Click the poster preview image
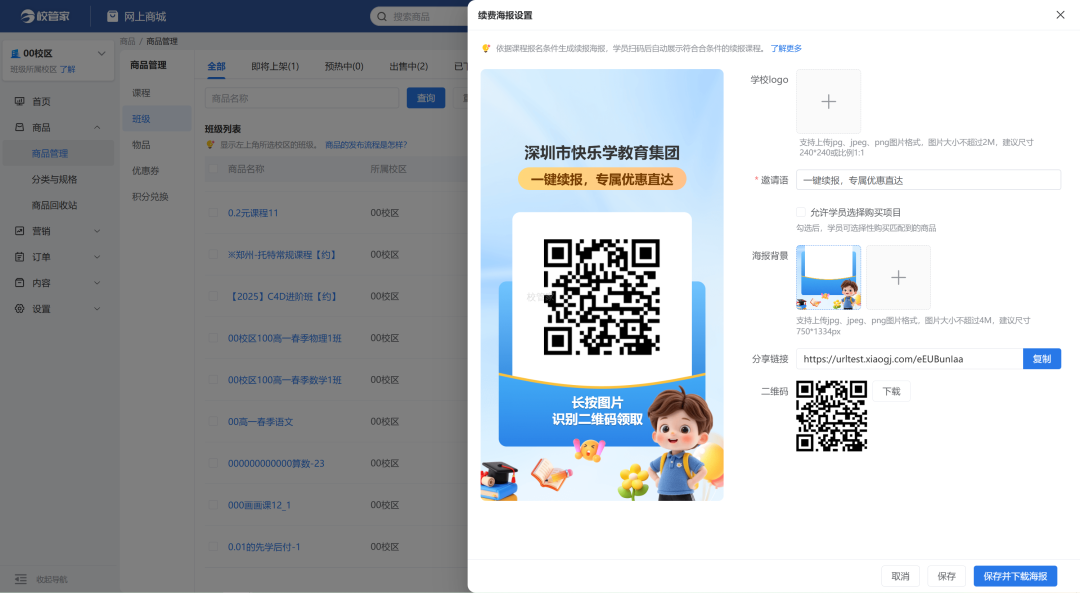 click(x=602, y=284)
